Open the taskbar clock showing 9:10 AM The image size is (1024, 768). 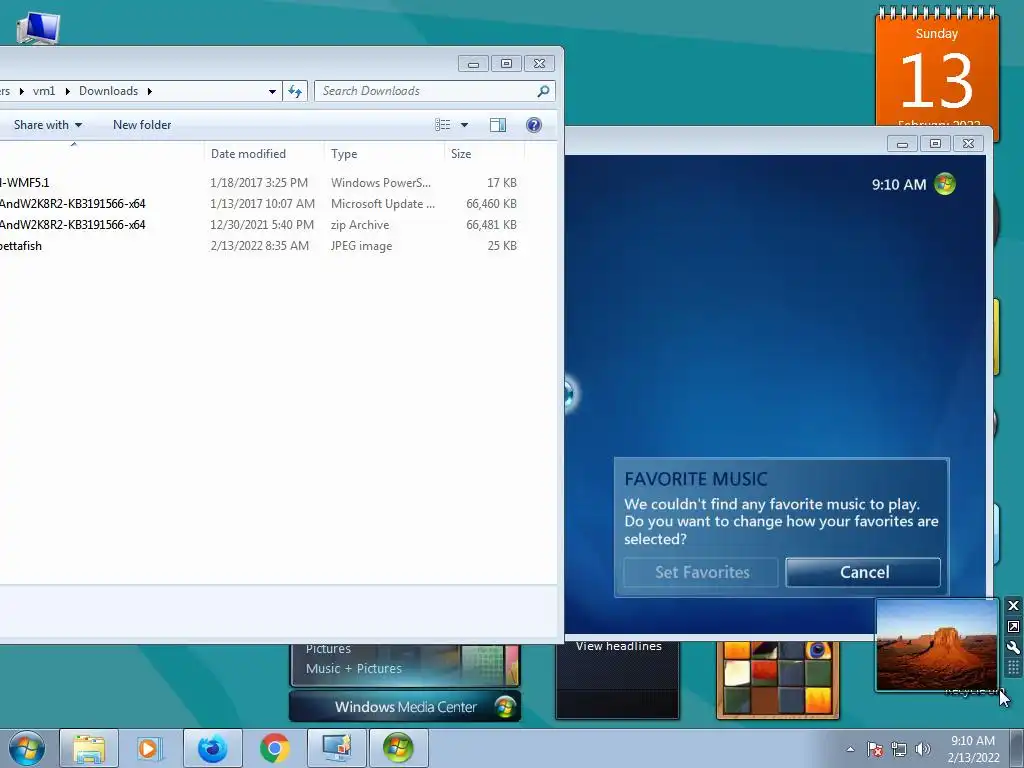point(973,749)
